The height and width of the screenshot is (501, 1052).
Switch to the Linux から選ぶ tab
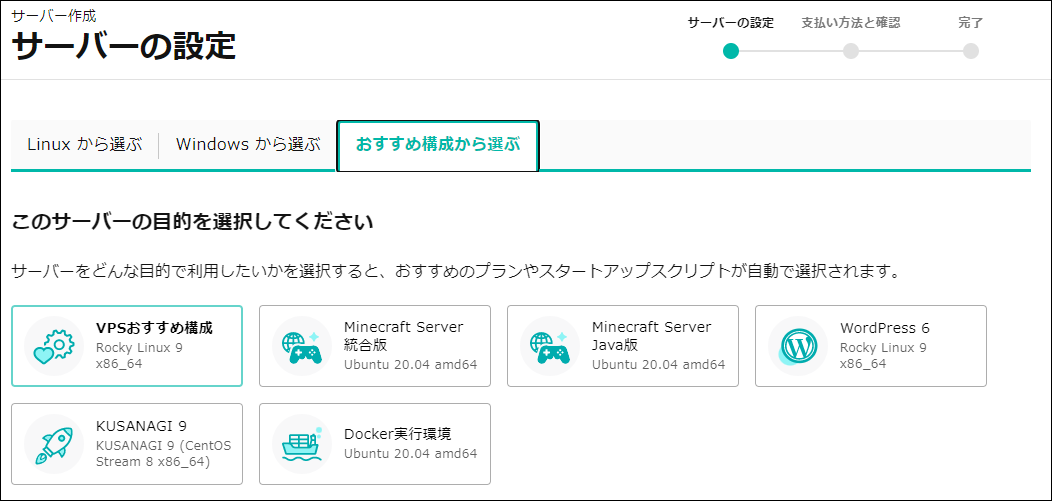tap(84, 144)
